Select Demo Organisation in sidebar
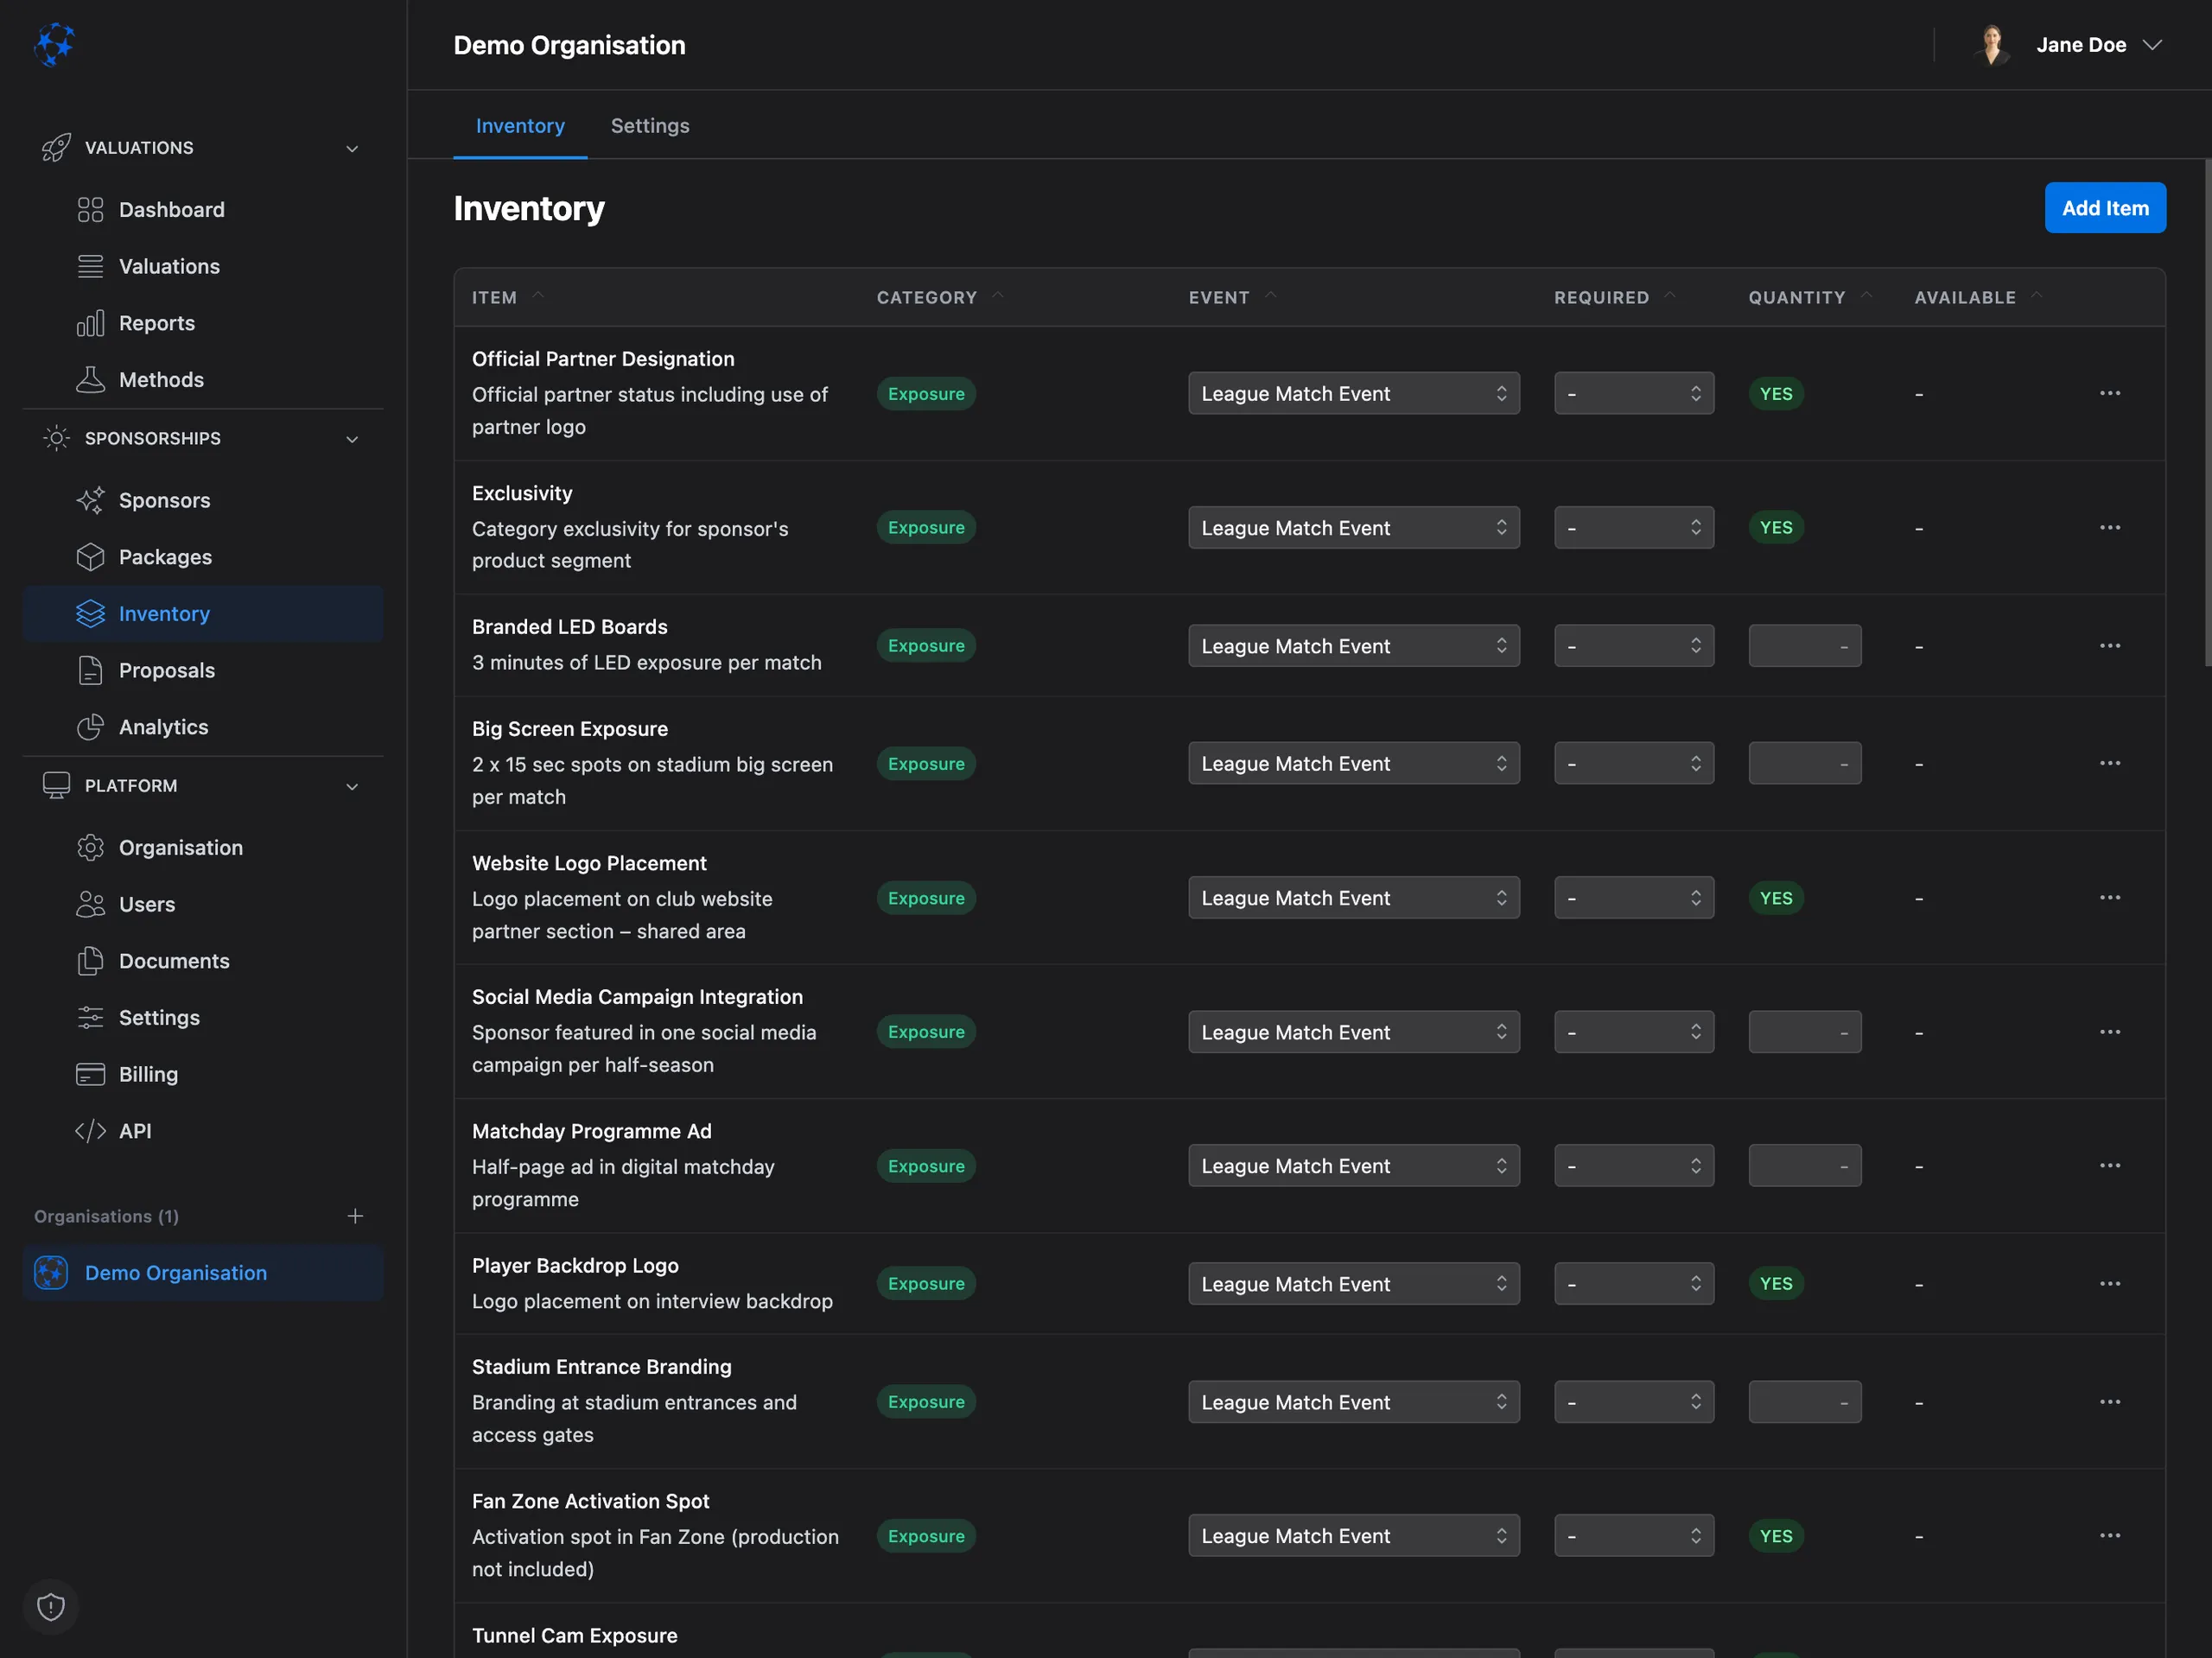This screenshot has width=2212, height=1658. tap(203, 1273)
